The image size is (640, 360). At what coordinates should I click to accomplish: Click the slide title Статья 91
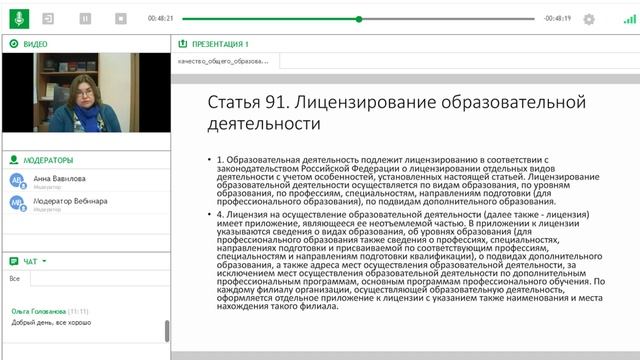click(x=396, y=113)
